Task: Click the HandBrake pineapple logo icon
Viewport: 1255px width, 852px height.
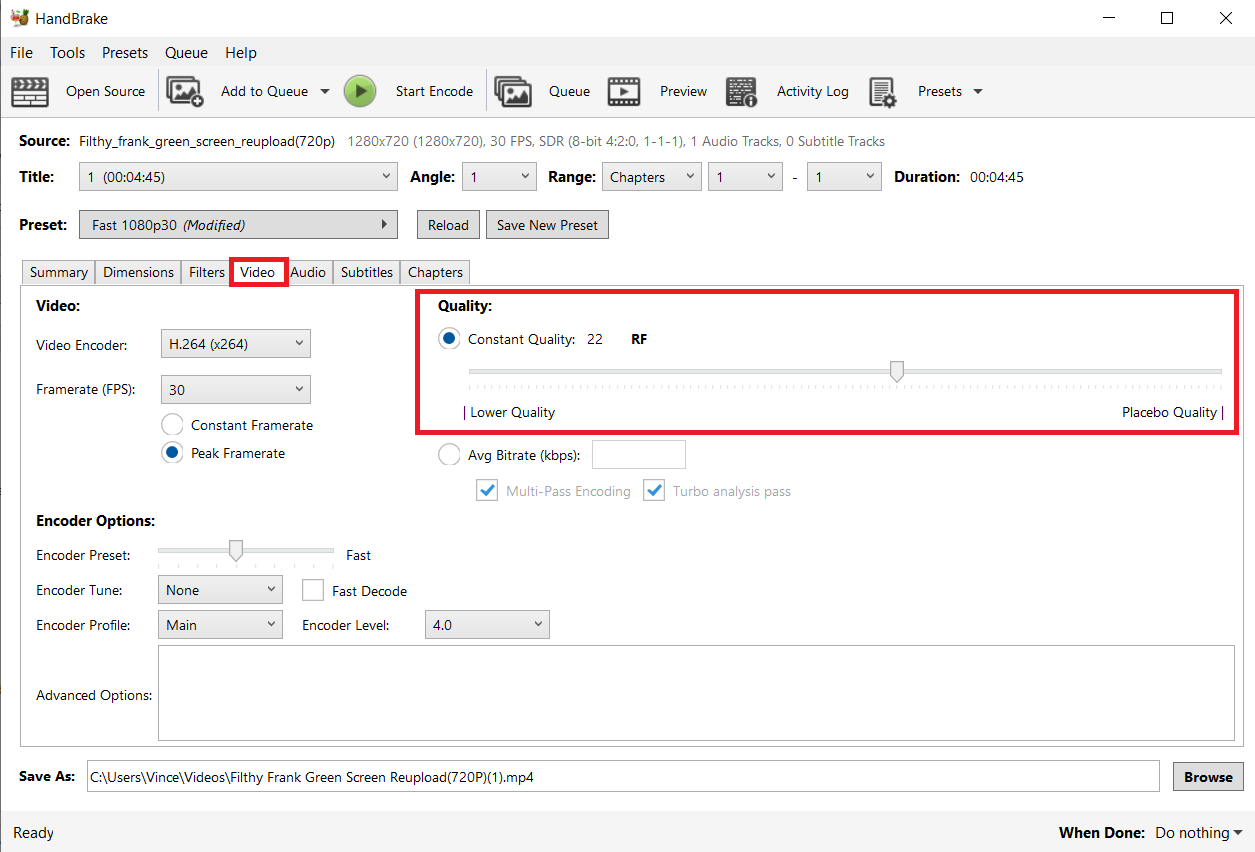Action: [x=21, y=17]
